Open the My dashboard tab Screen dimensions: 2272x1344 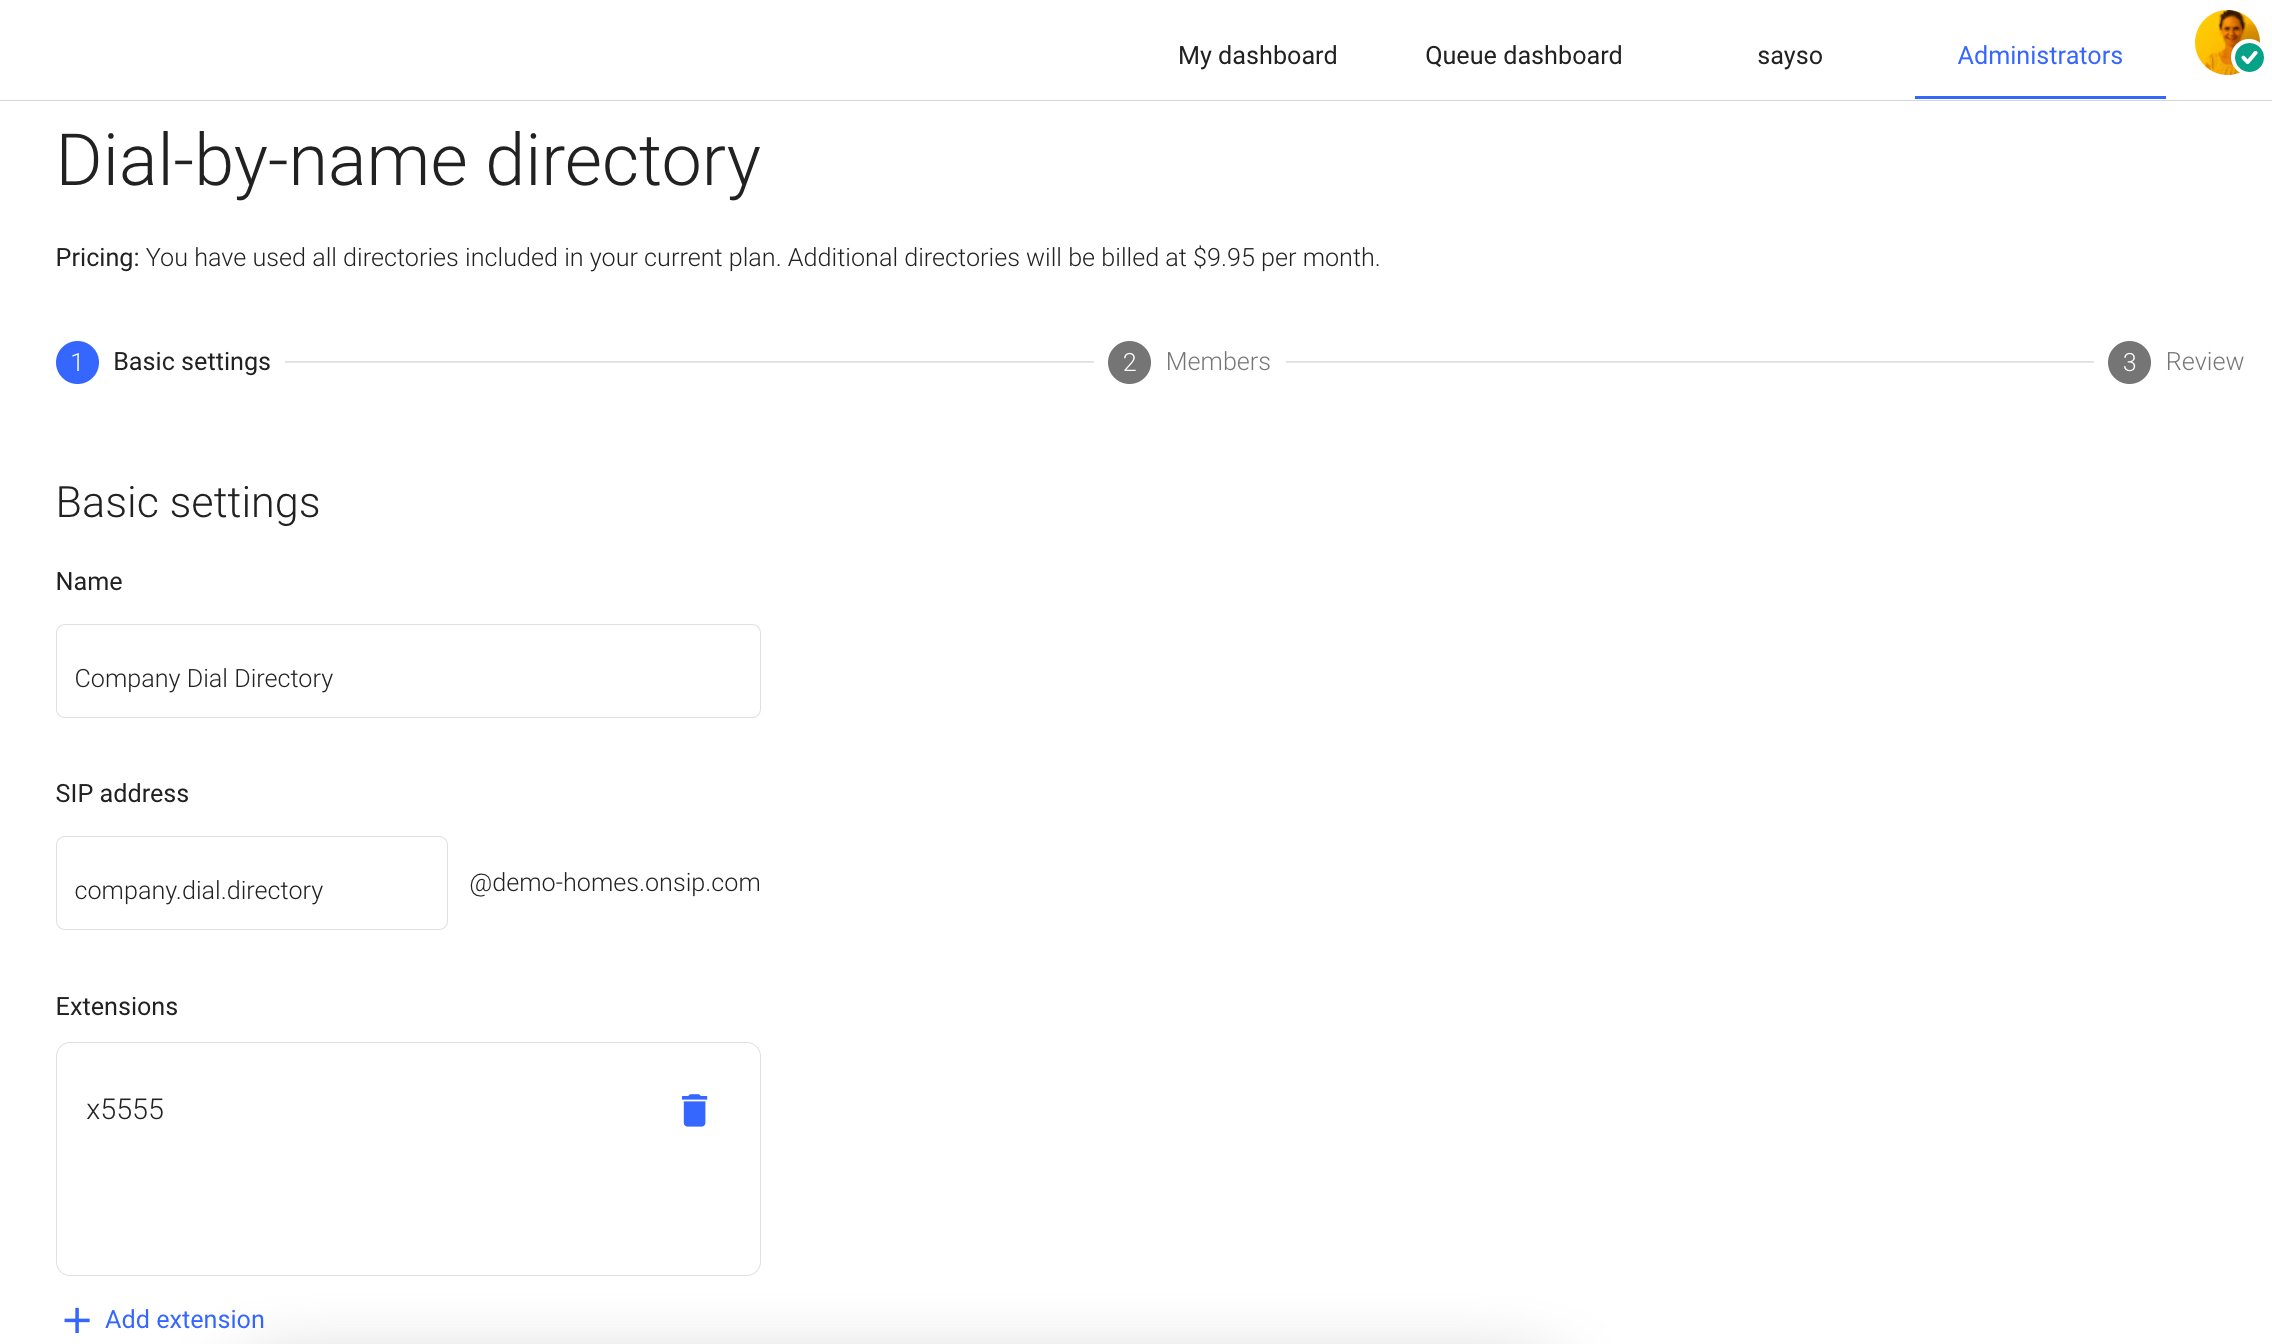pyautogui.click(x=1257, y=55)
